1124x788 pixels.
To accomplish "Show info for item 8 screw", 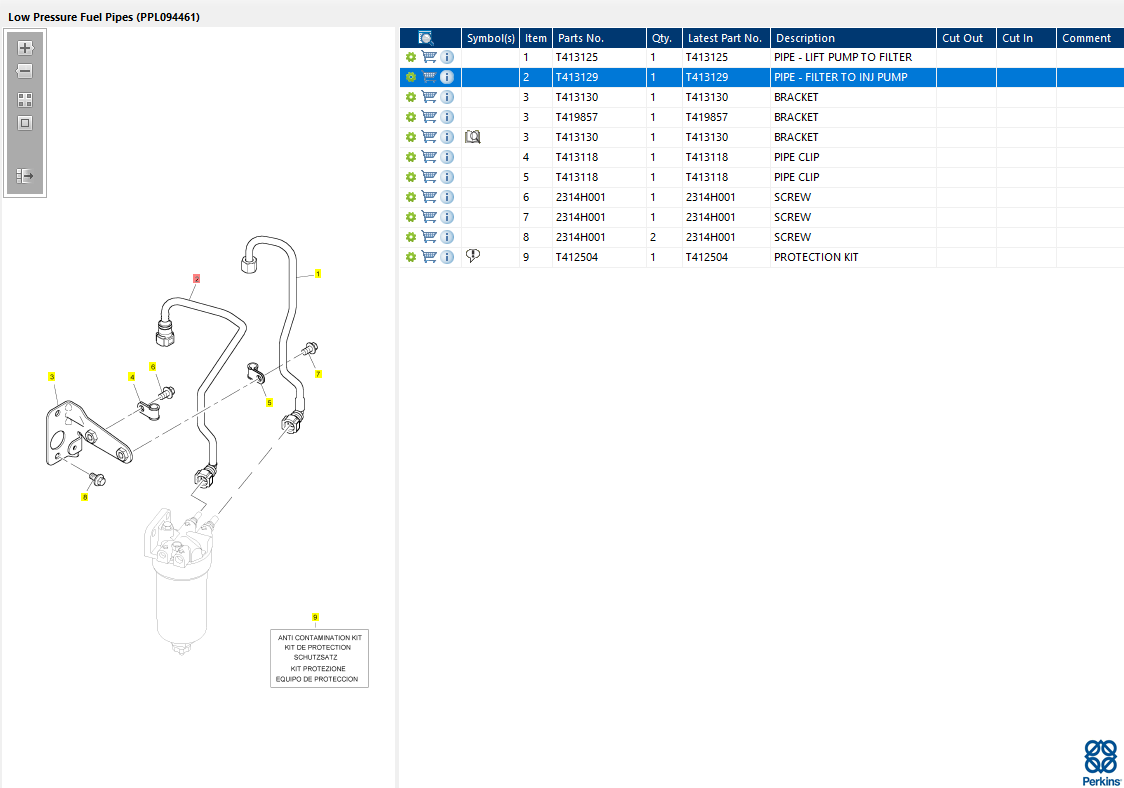I will (x=447, y=237).
